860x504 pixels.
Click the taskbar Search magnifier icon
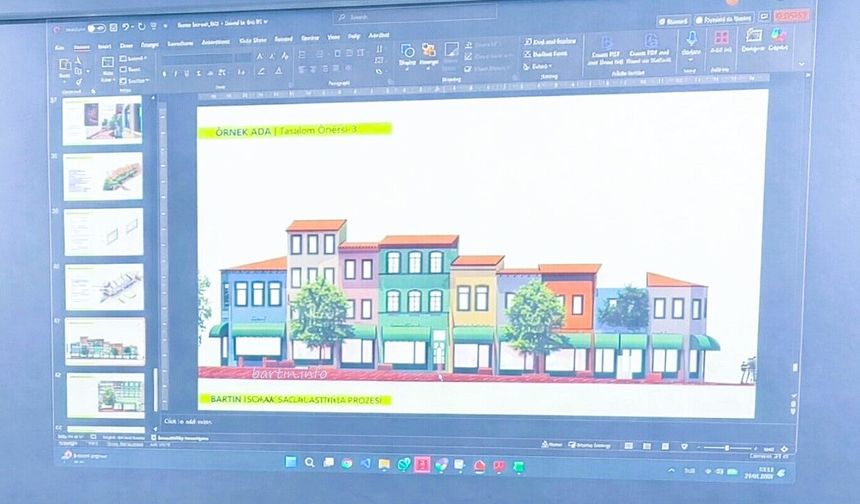point(310,462)
